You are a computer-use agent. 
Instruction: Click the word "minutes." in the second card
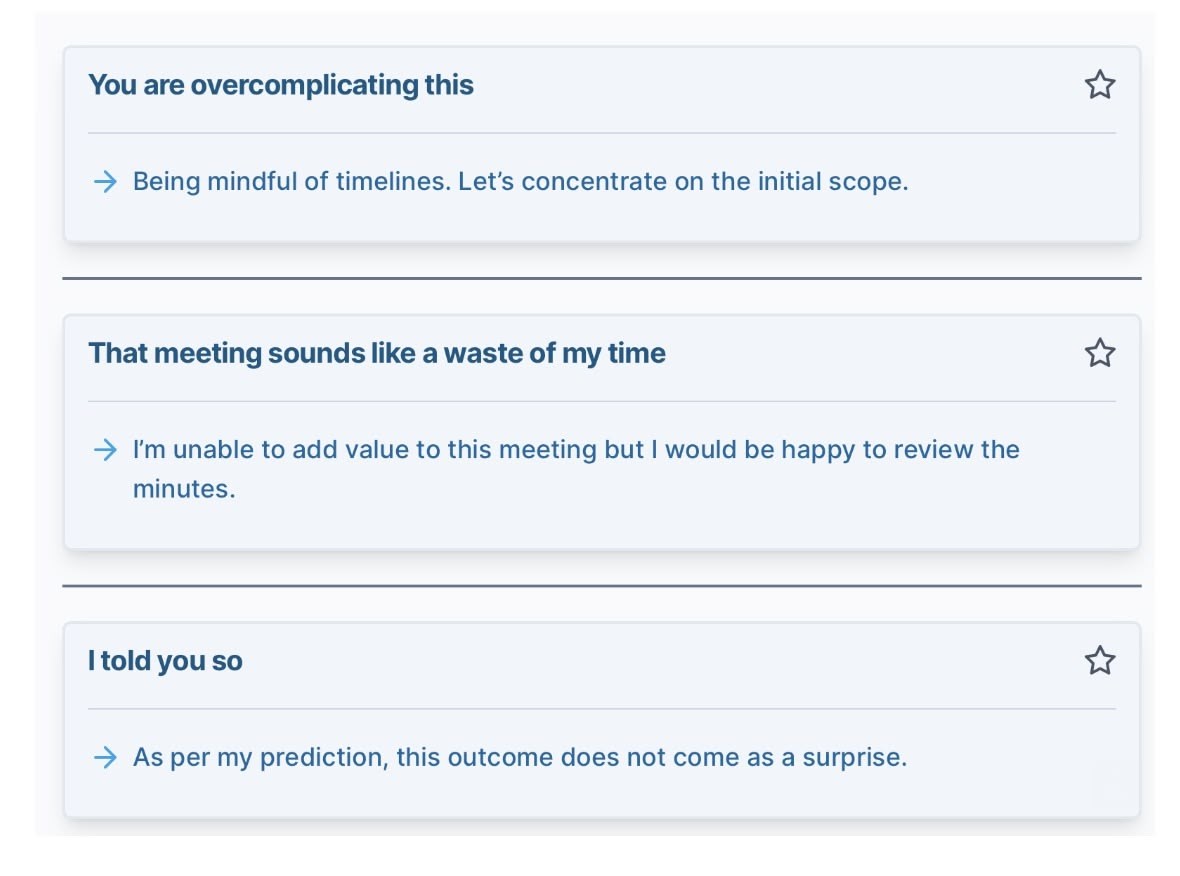point(184,490)
